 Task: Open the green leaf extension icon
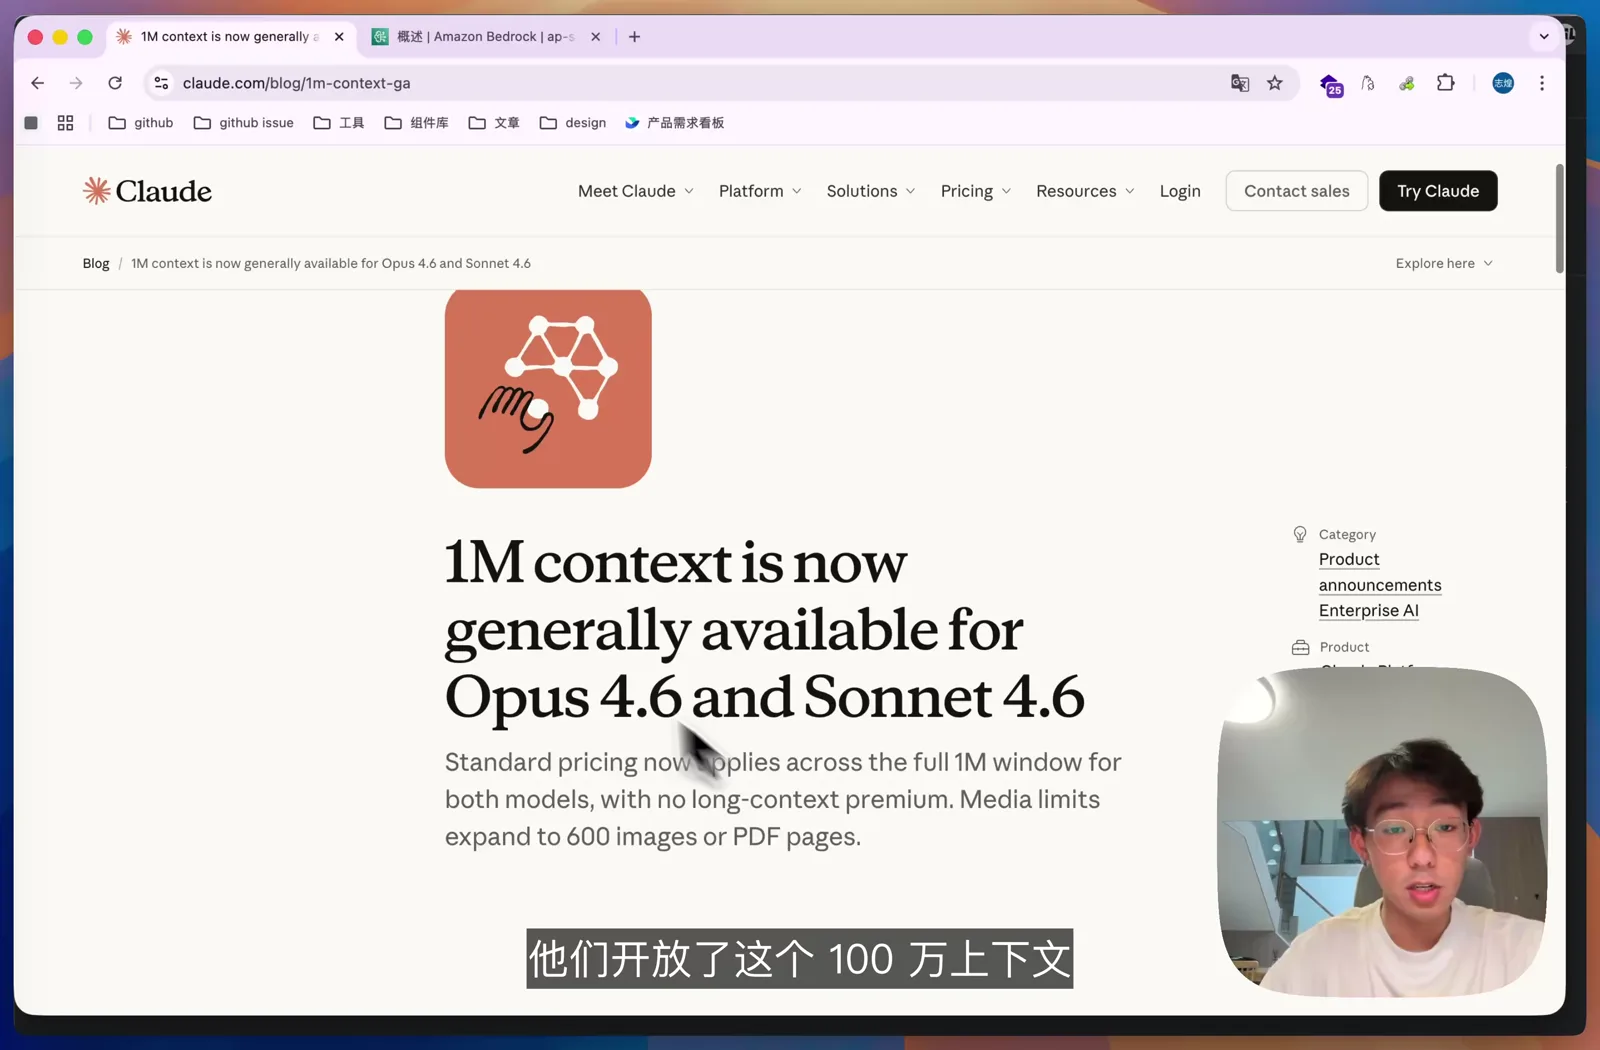1407,83
